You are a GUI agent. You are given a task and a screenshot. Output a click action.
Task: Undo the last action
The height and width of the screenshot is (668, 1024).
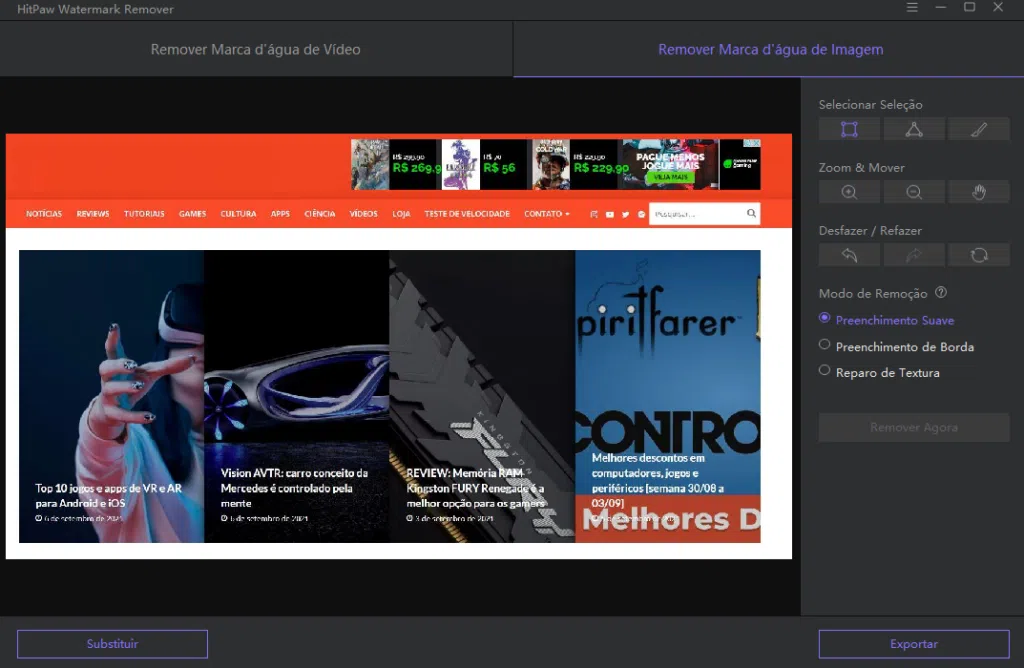849,255
